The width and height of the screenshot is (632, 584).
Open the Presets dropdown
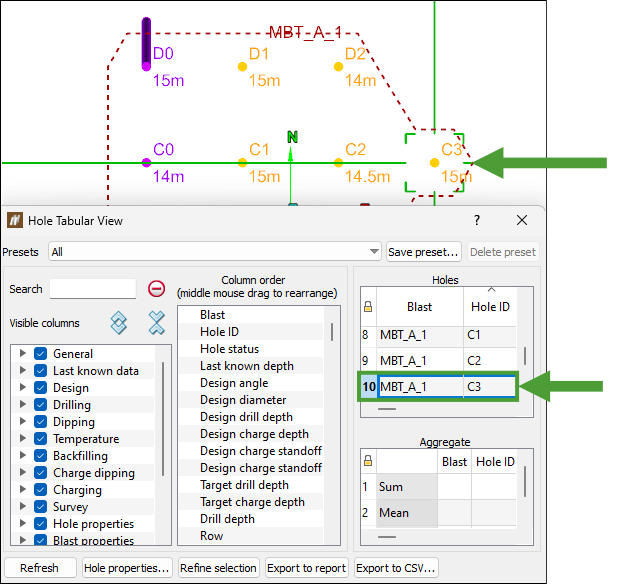click(x=214, y=251)
